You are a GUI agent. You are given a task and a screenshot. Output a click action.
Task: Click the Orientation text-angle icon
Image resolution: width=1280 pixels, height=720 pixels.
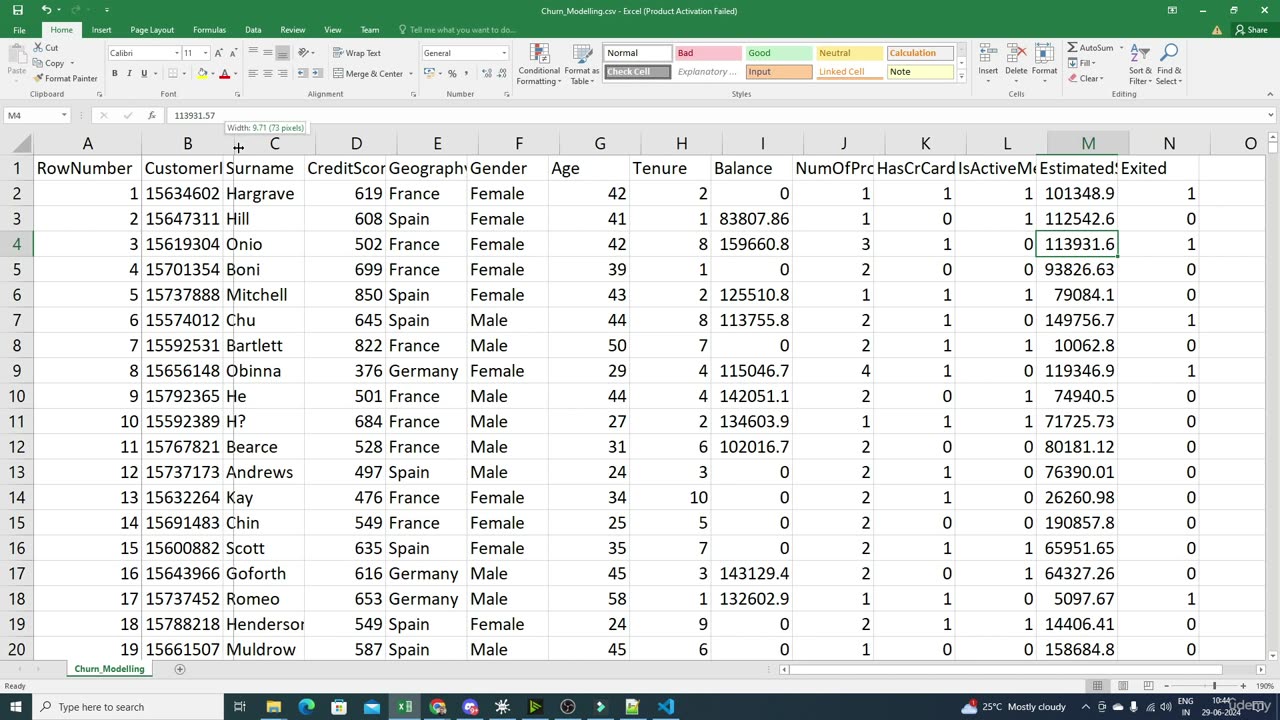pyautogui.click(x=304, y=53)
